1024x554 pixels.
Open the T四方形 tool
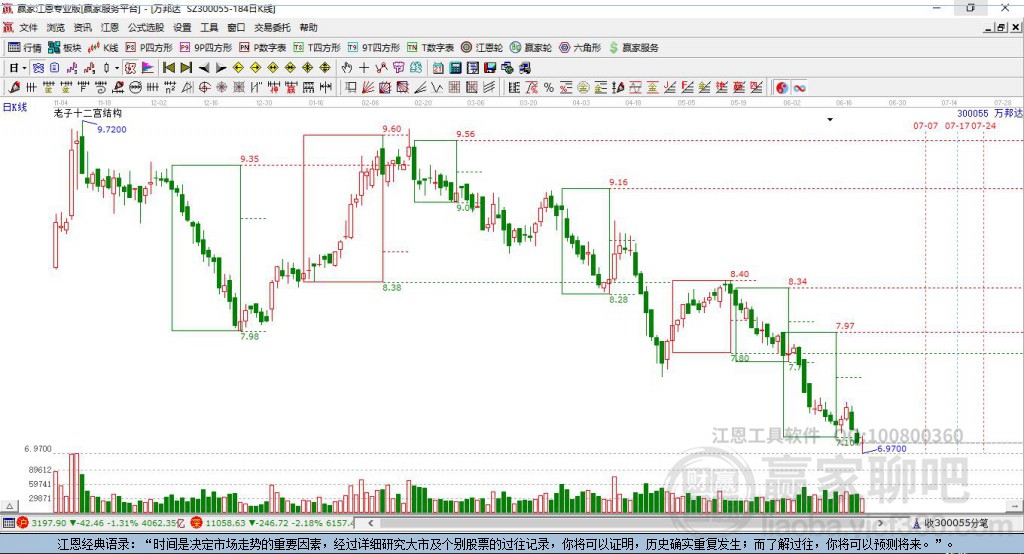(317, 48)
